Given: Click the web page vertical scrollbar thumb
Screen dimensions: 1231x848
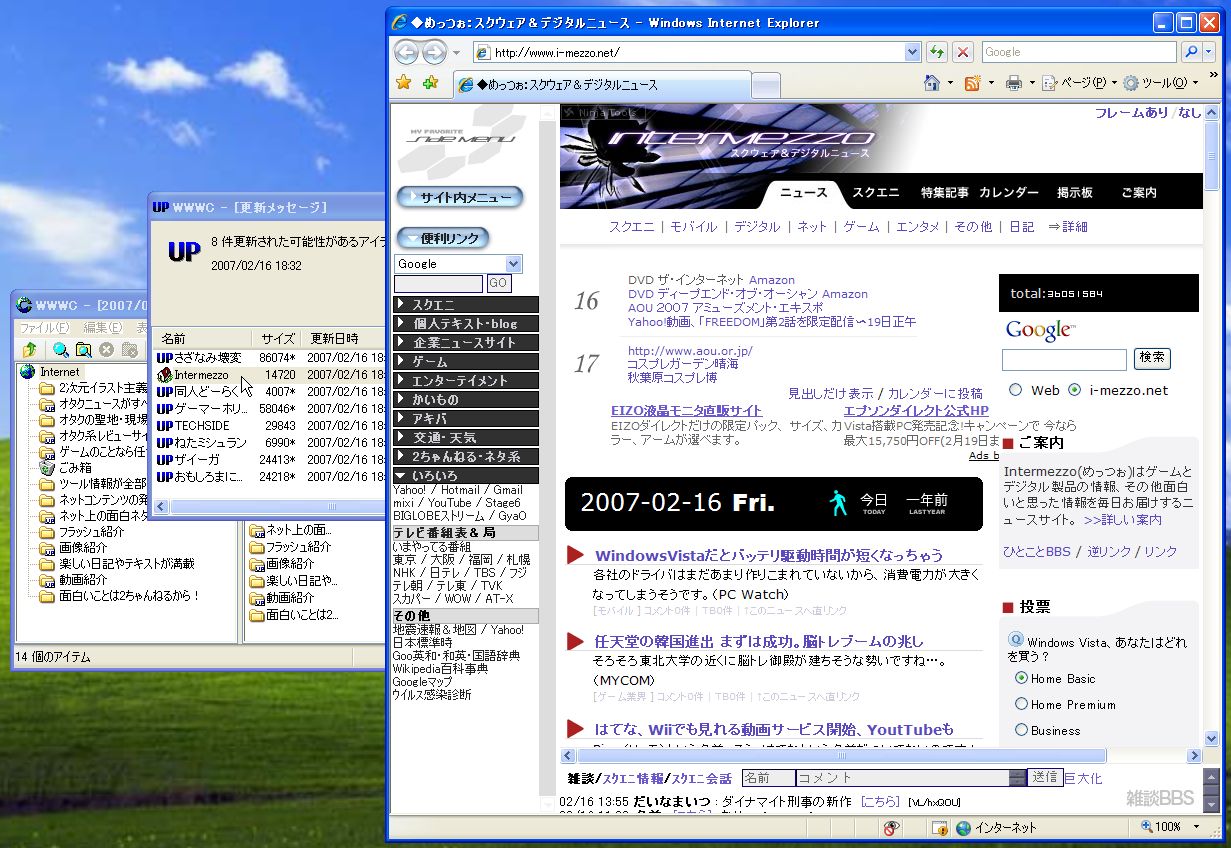Looking at the screenshot, I should (x=1212, y=157).
